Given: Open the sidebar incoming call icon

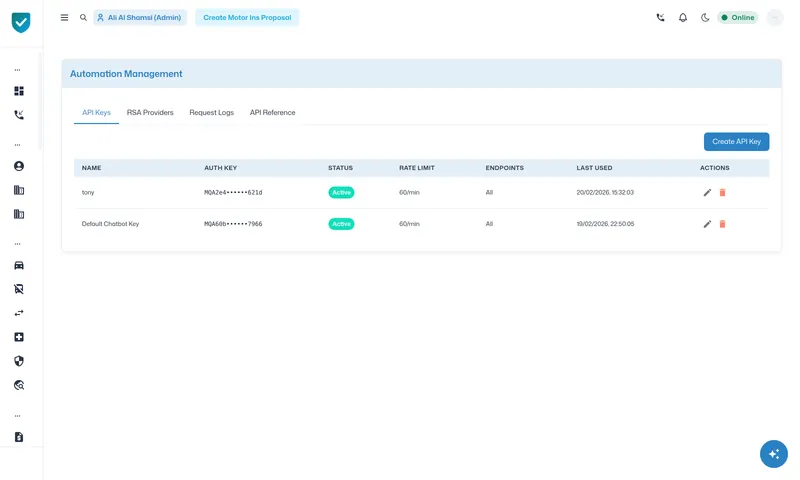Looking at the screenshot, I should click(19, 115).
